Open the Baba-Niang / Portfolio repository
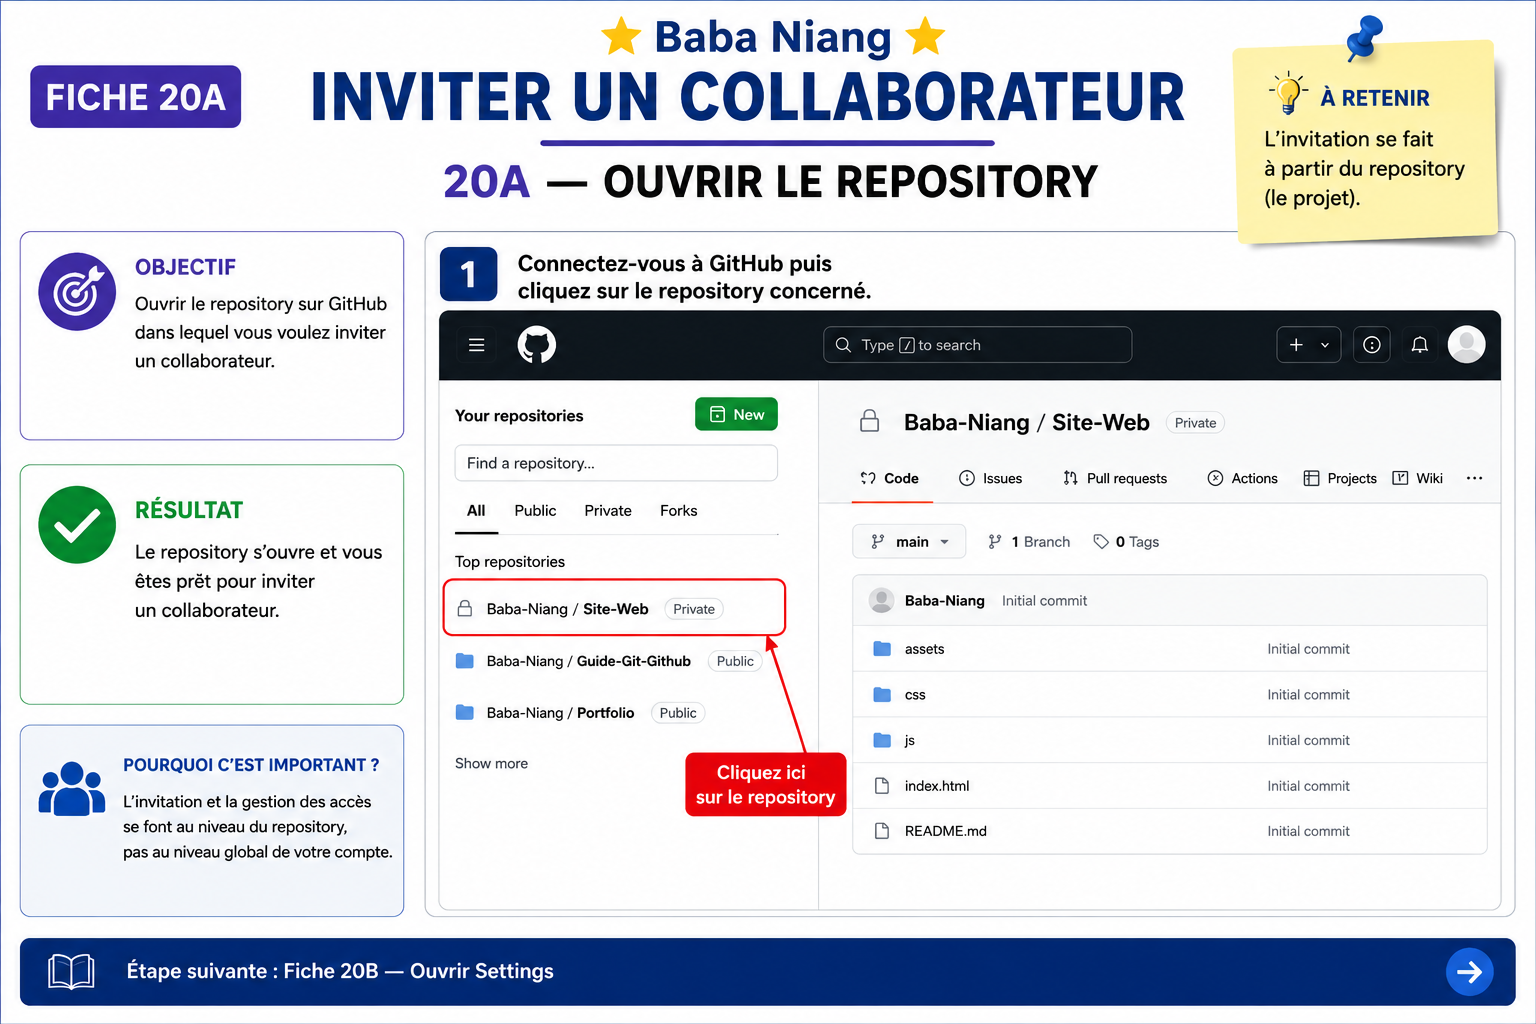The height and width of the screenshot is (1024, 1536). pyautogui.click(x=560, y=713)
